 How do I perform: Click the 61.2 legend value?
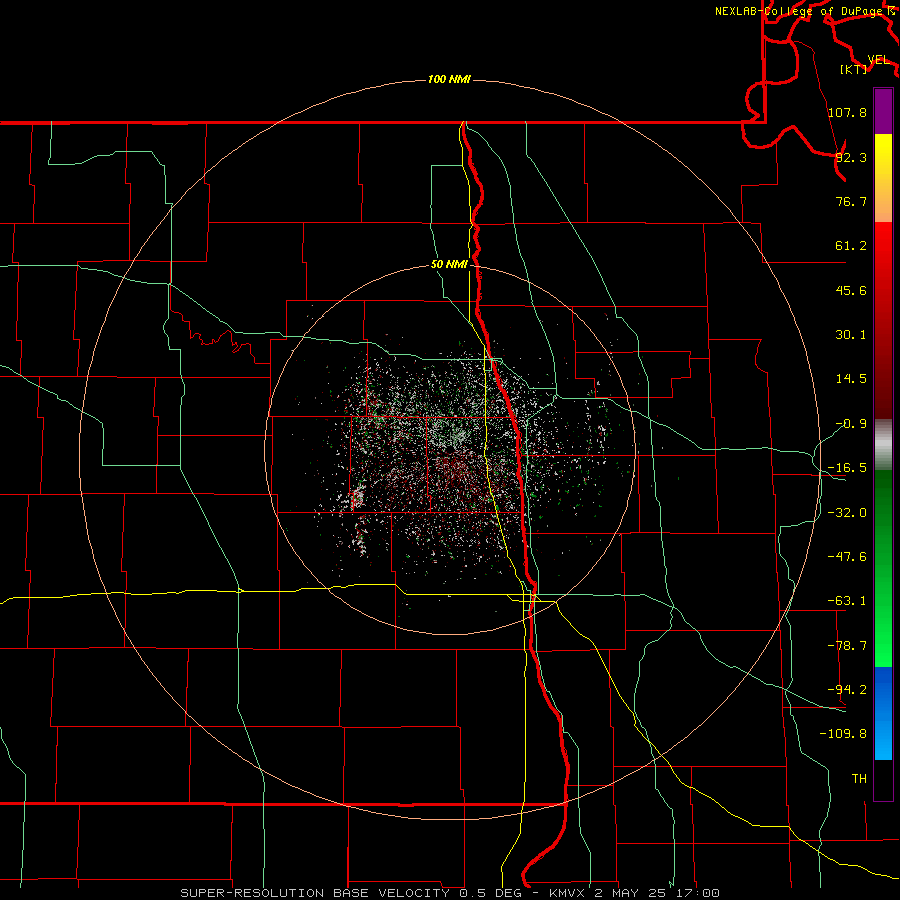coord(851,246)
